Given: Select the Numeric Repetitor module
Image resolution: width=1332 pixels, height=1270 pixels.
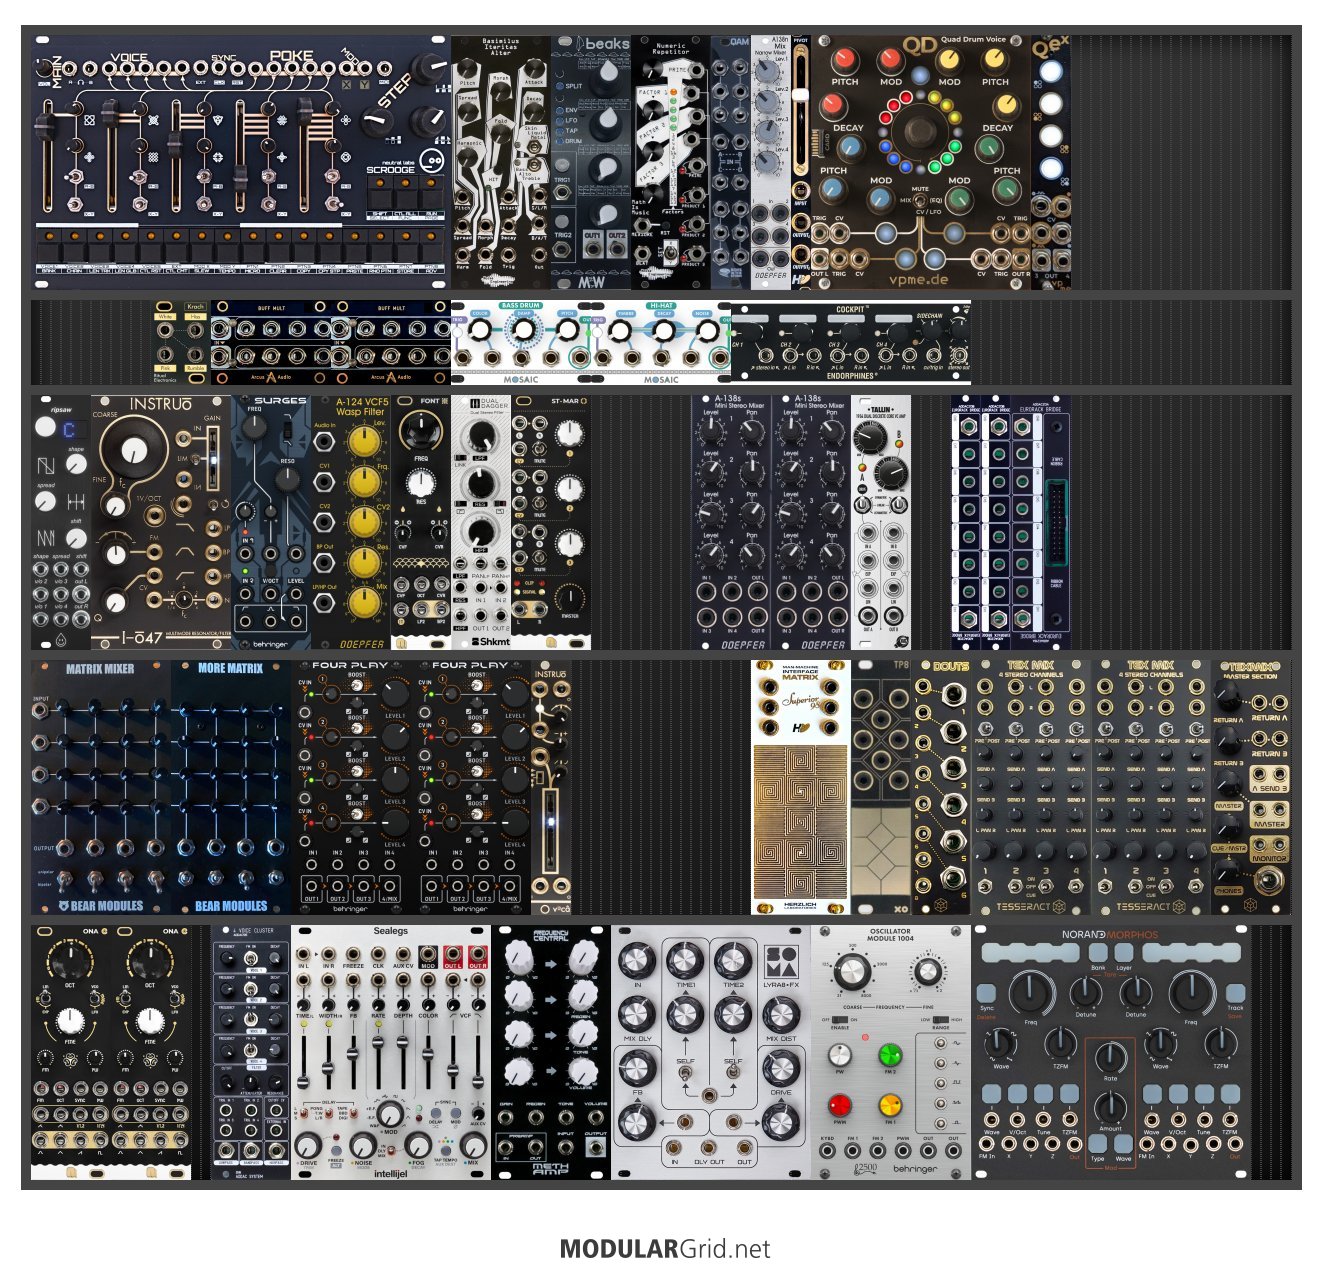Looking at the screenshot, I should [671, 163].
